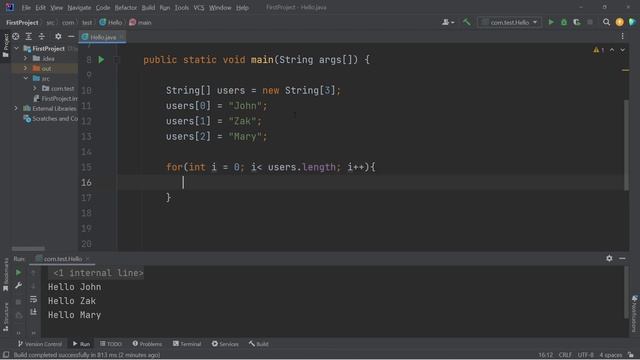
Task: Click JetBrains toolbox icon at top right
Action: click(x=633, y=22)
